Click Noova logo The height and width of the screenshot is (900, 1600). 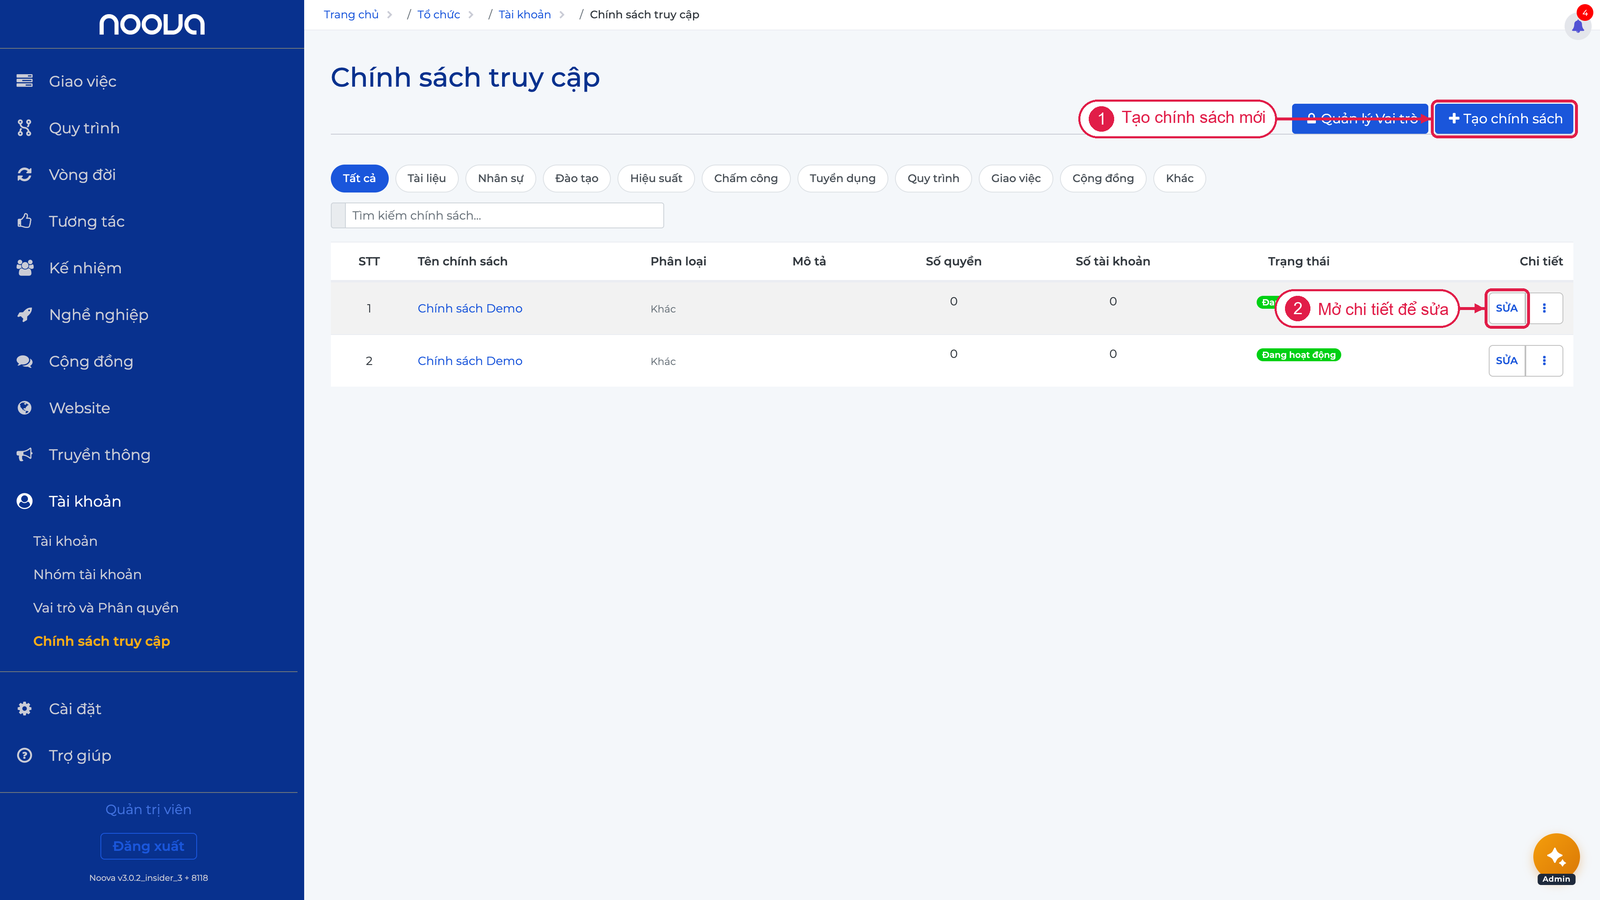click(152, 24)
